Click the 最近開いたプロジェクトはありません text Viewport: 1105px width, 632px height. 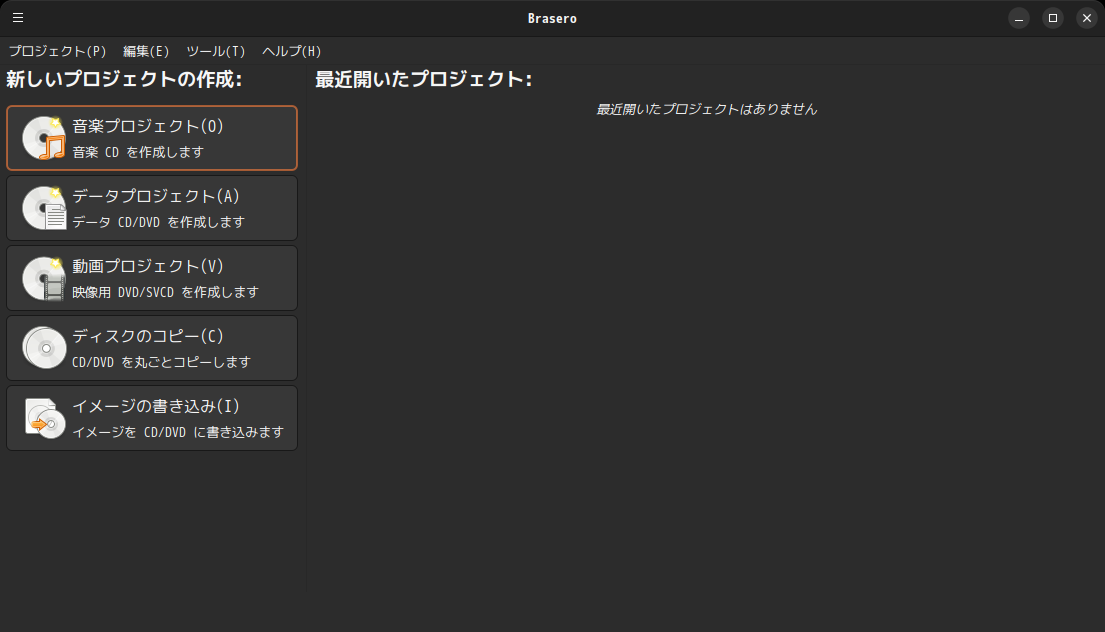point(706,109)
